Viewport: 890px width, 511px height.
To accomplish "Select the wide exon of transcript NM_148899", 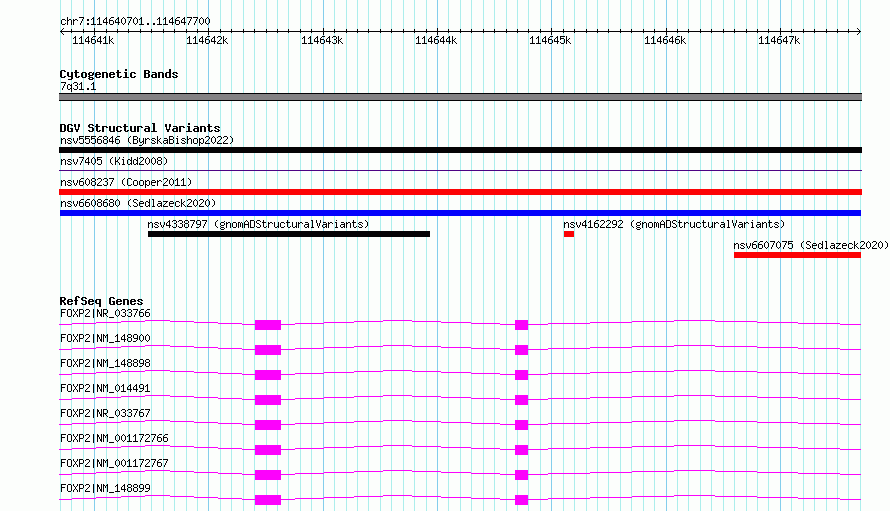I will pyautogui.click(x=268, y=500).
